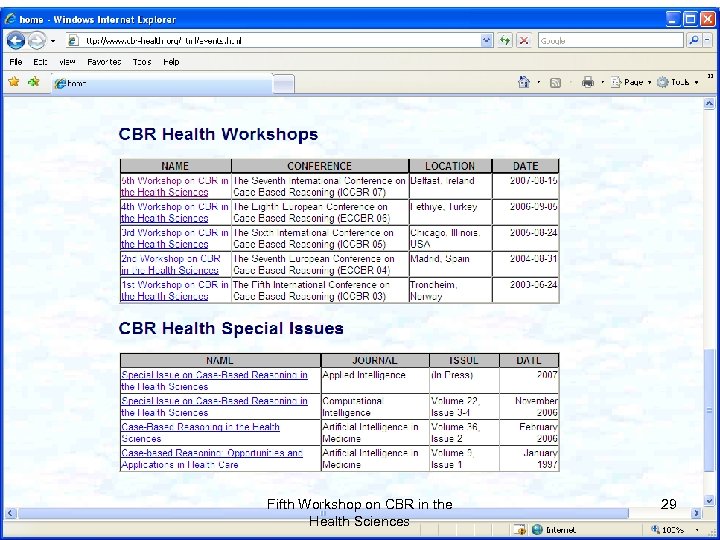720x540 pixels.
Task: Click the horizontal scrollbar right arrow
Action: coord(697,513)
